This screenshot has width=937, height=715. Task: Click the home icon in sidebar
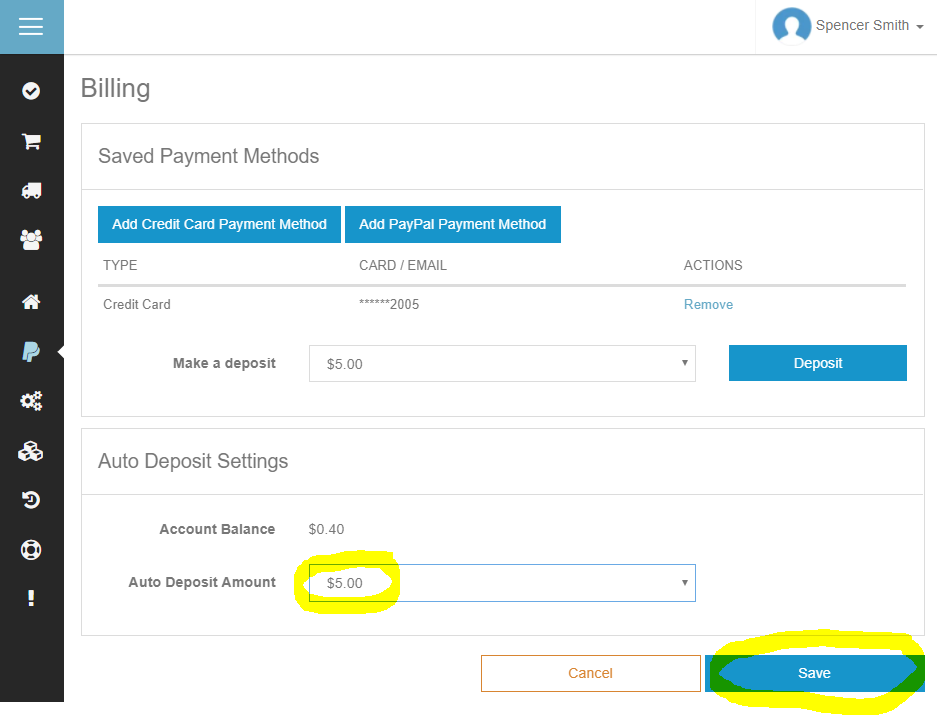31,302
